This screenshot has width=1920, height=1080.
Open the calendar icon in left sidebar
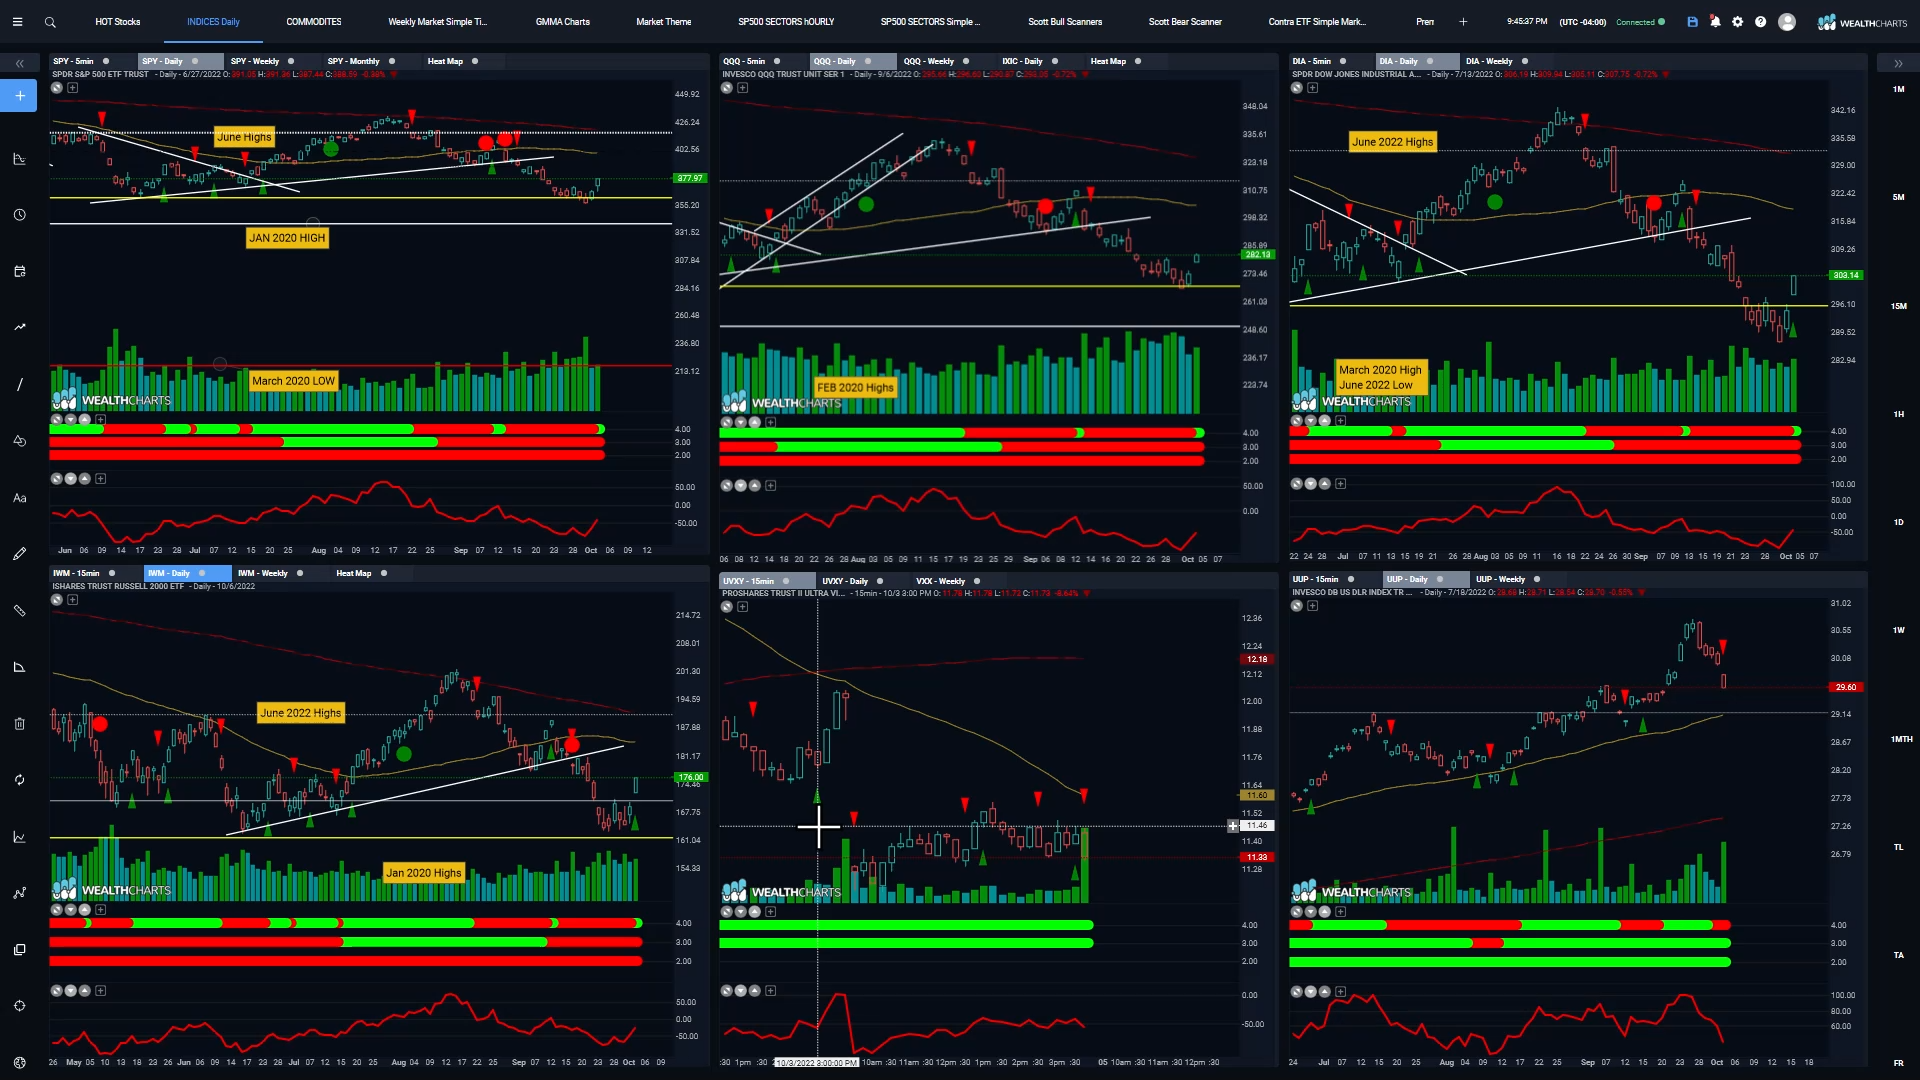[x=19, y=271]
